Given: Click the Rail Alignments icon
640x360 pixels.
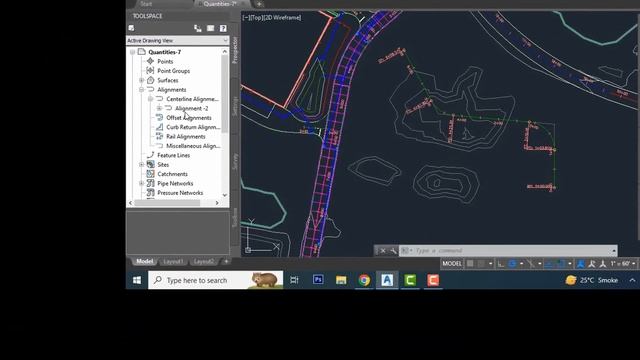Looking at the screenshot, I should 159,136.
